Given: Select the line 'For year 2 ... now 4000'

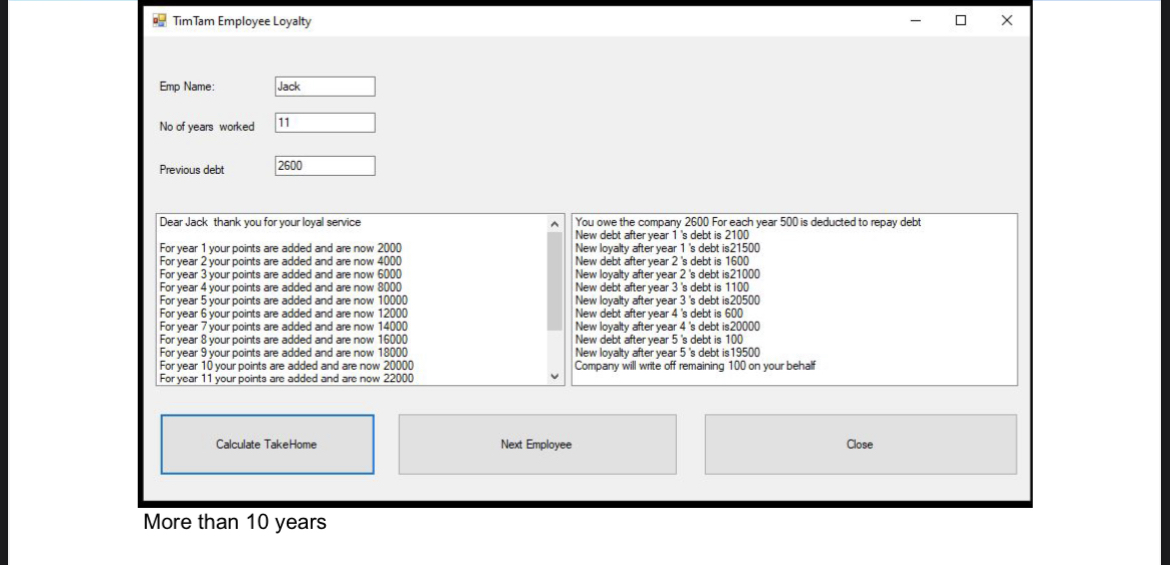Looking at the screenshot, I should point(281,261).
